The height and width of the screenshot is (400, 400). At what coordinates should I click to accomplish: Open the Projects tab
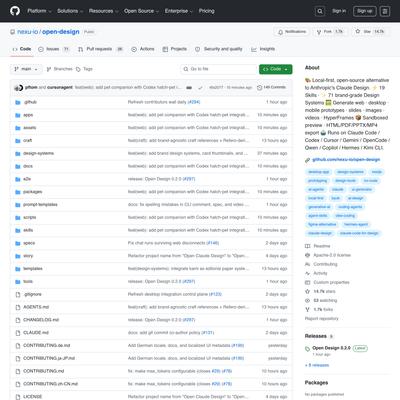[x=175, y=49]
